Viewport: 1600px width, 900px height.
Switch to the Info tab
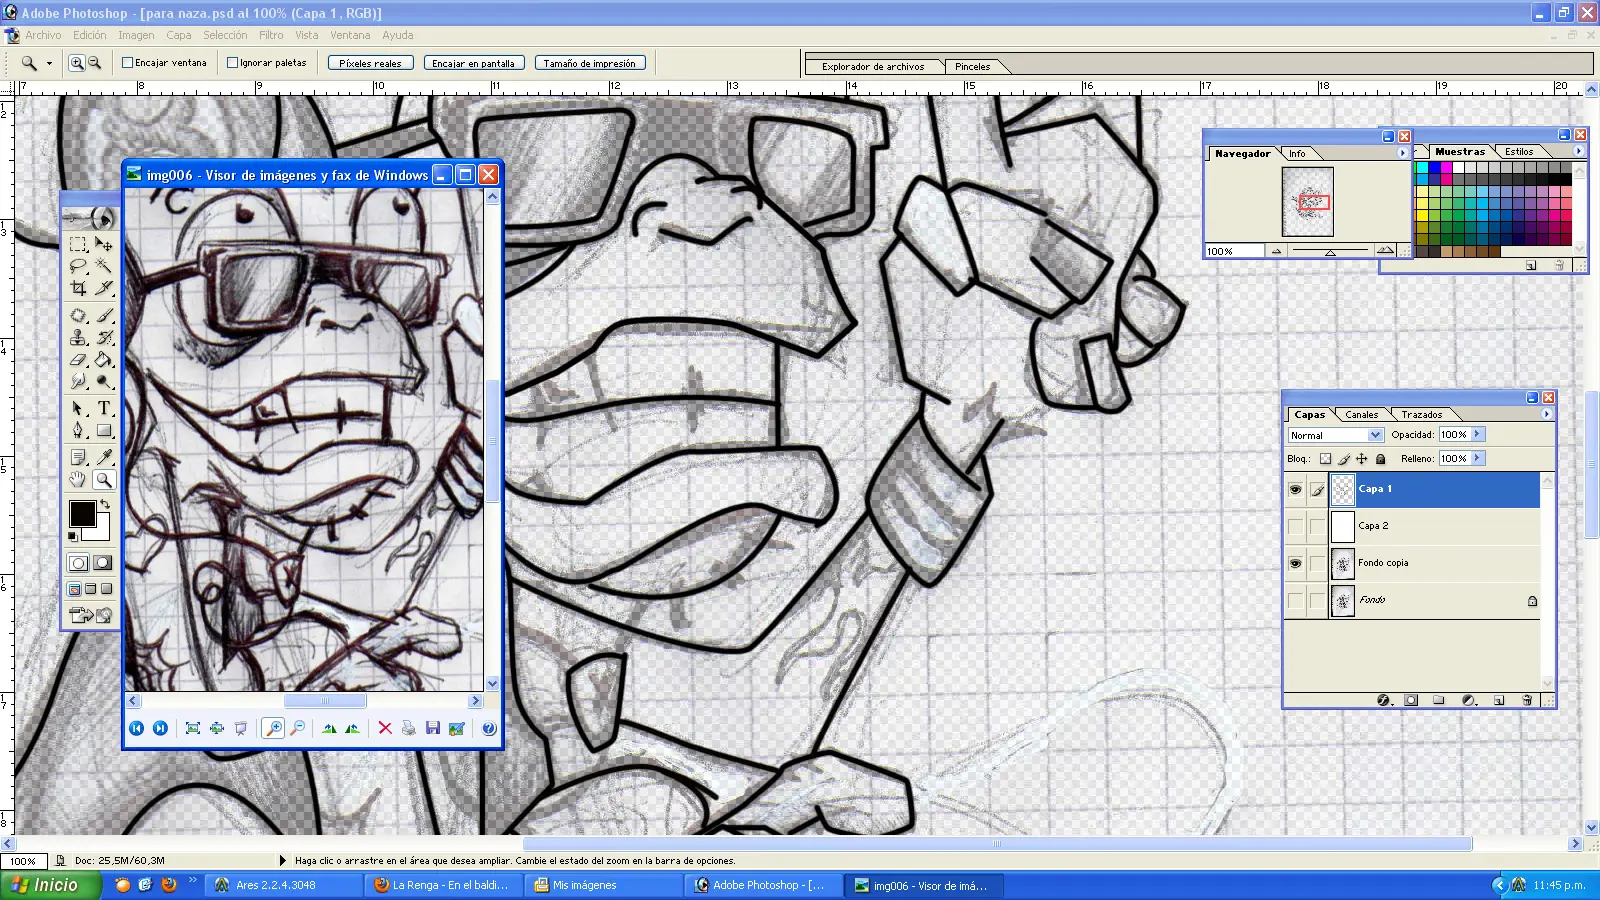point(1297,154)
